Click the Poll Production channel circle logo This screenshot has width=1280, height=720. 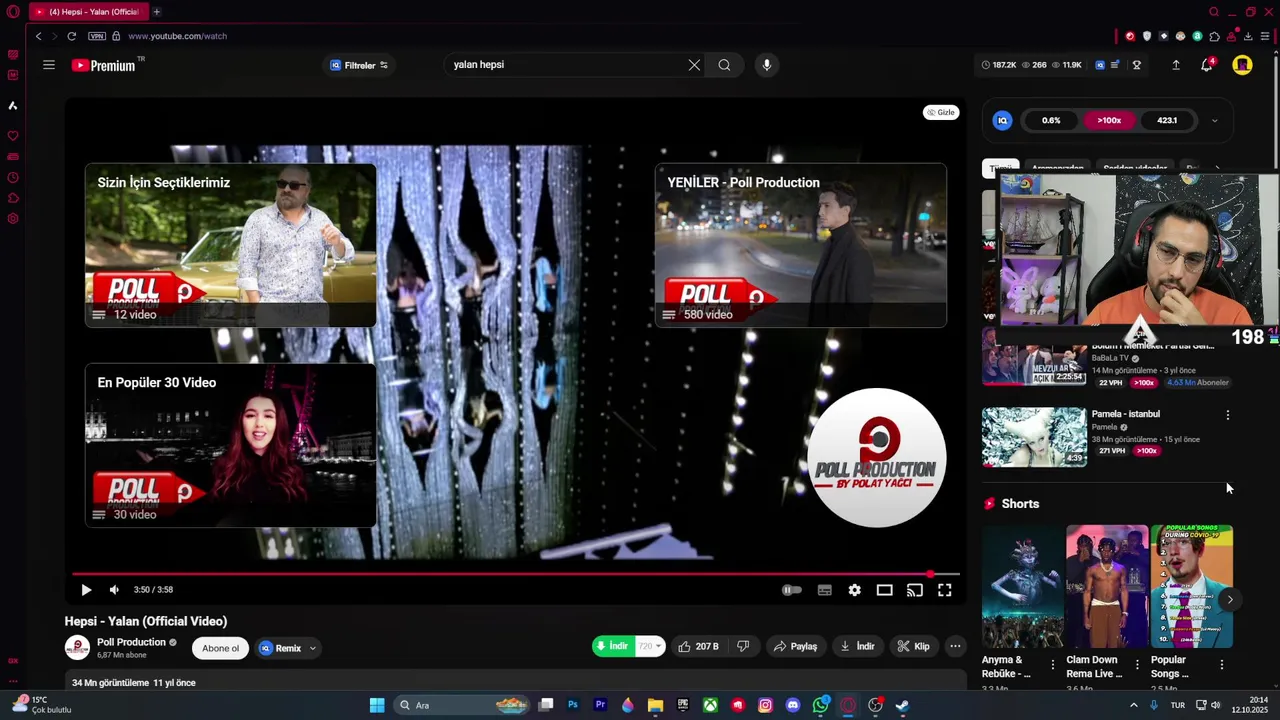[x=877, y=458]
